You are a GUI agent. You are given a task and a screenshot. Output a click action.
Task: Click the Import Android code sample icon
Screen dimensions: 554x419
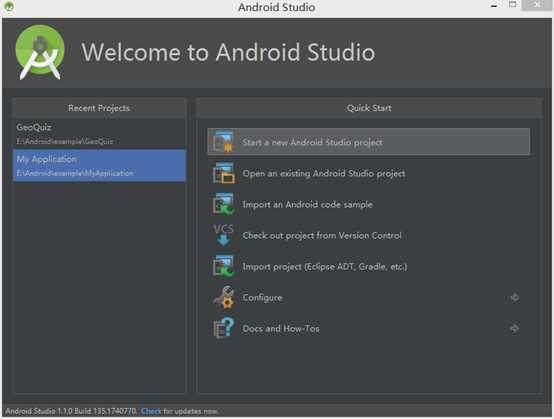pos(223,205)
